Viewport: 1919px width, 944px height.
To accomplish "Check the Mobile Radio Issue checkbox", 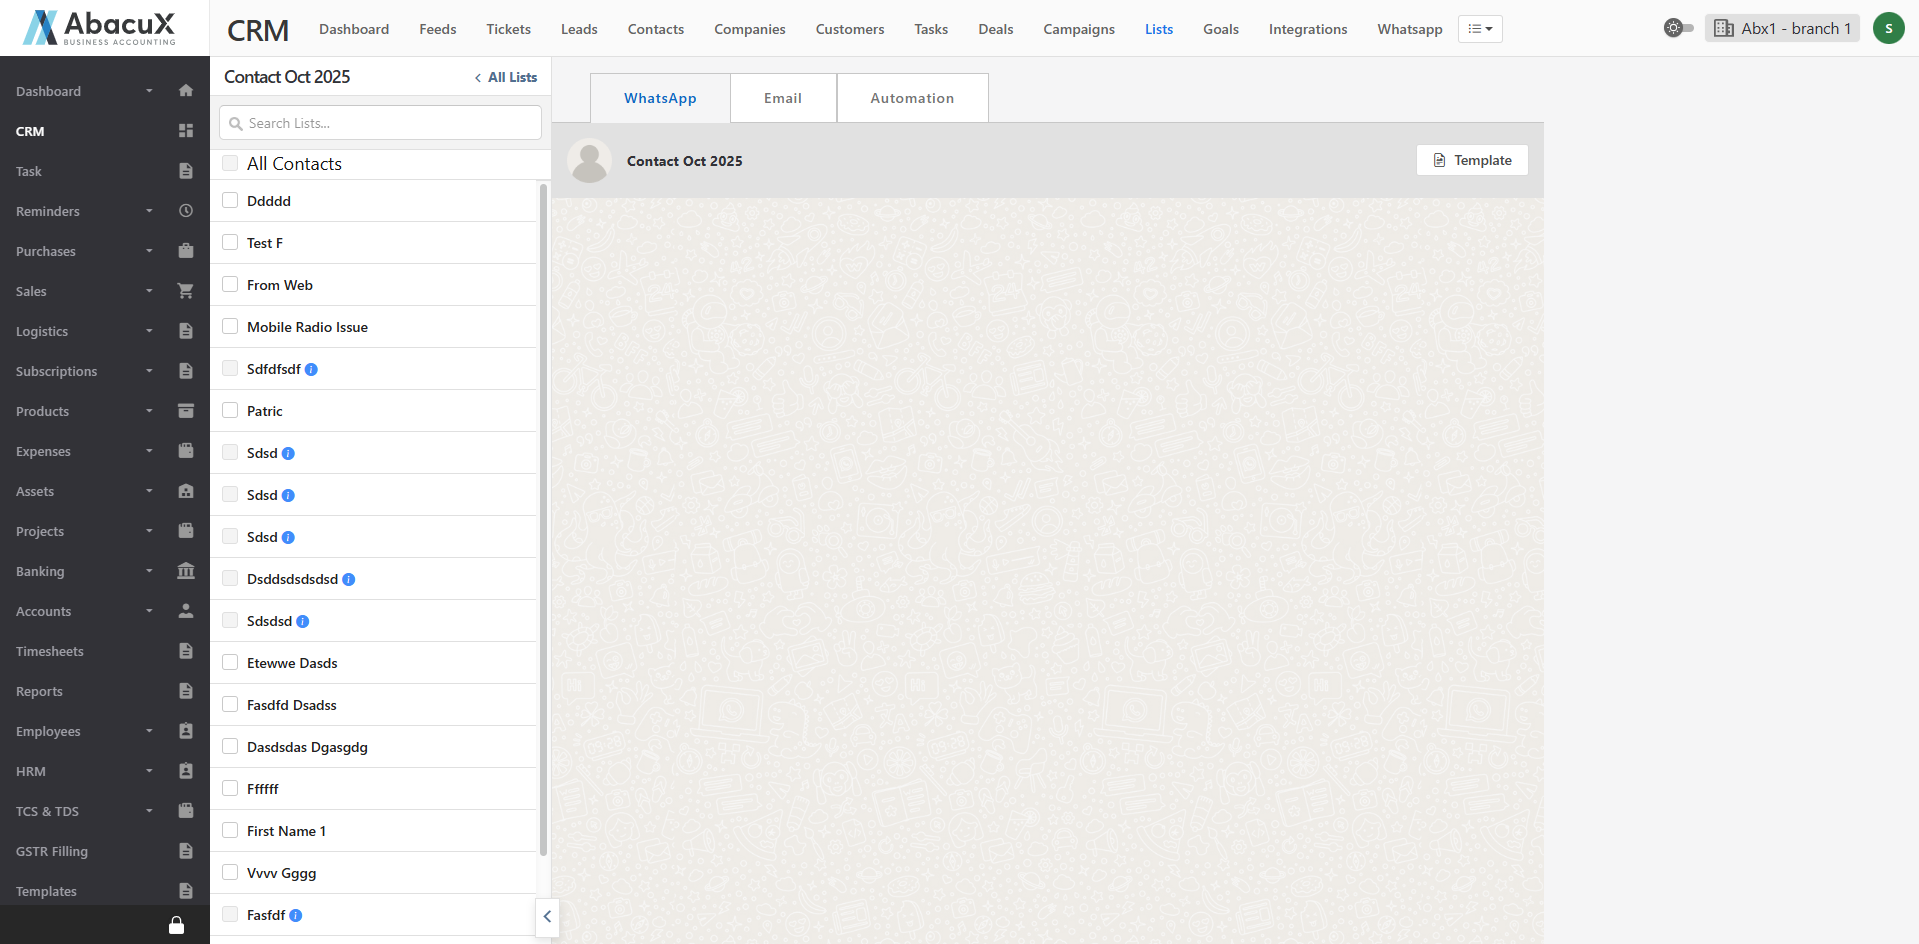I will click(x=230, y=327).
